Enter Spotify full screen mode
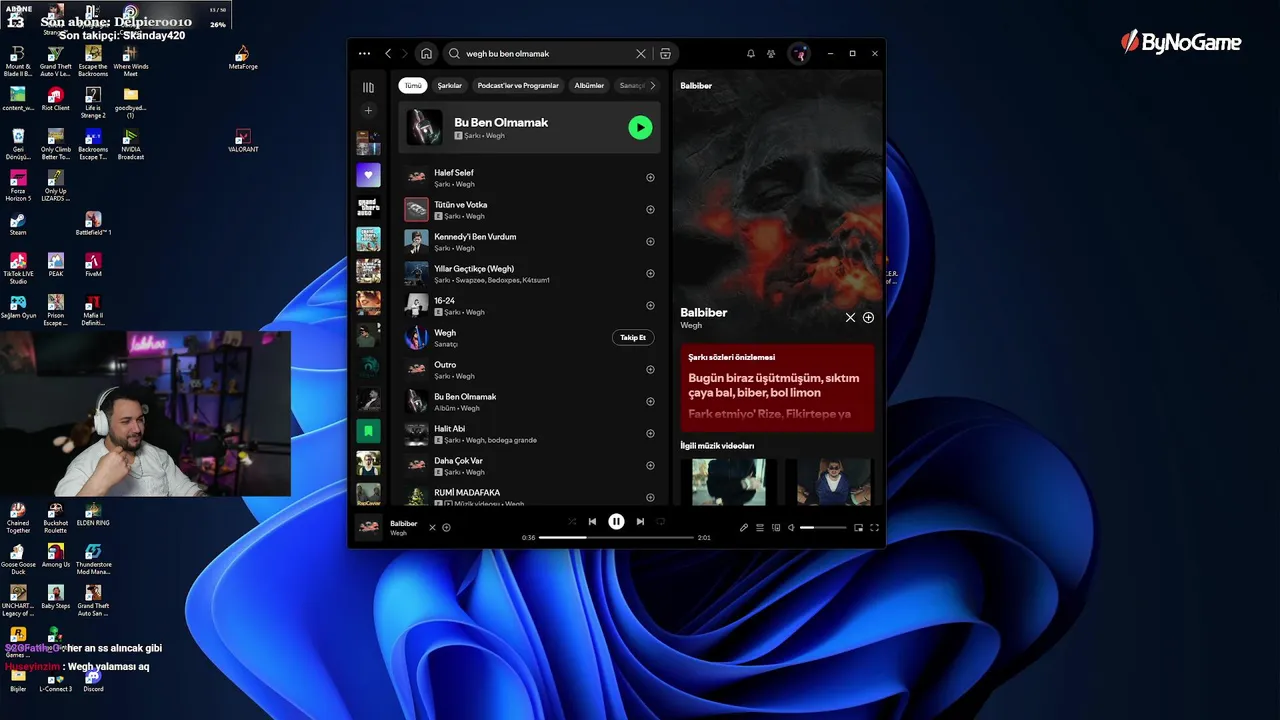The width and height of the screenshot is (1280, 720). pos(874,528)
